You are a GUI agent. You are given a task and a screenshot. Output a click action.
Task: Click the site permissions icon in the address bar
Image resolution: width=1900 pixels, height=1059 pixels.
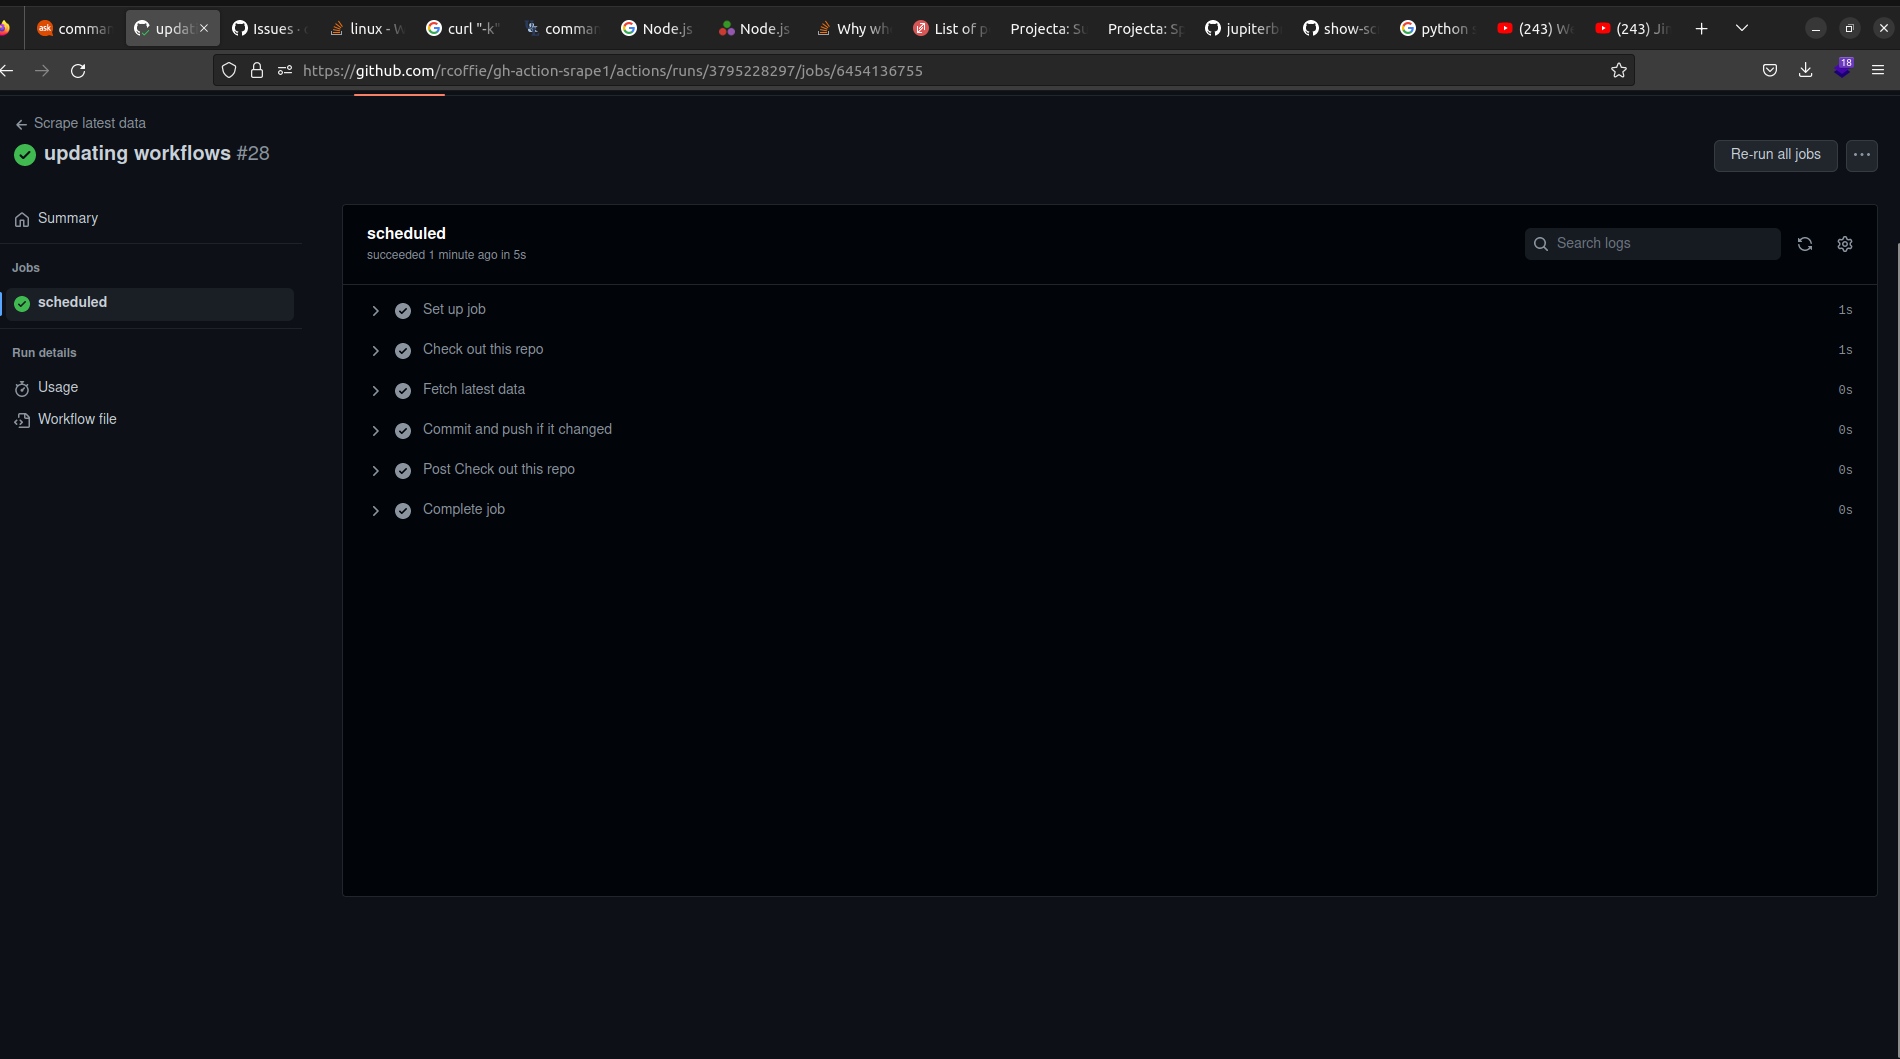[285, 70]
